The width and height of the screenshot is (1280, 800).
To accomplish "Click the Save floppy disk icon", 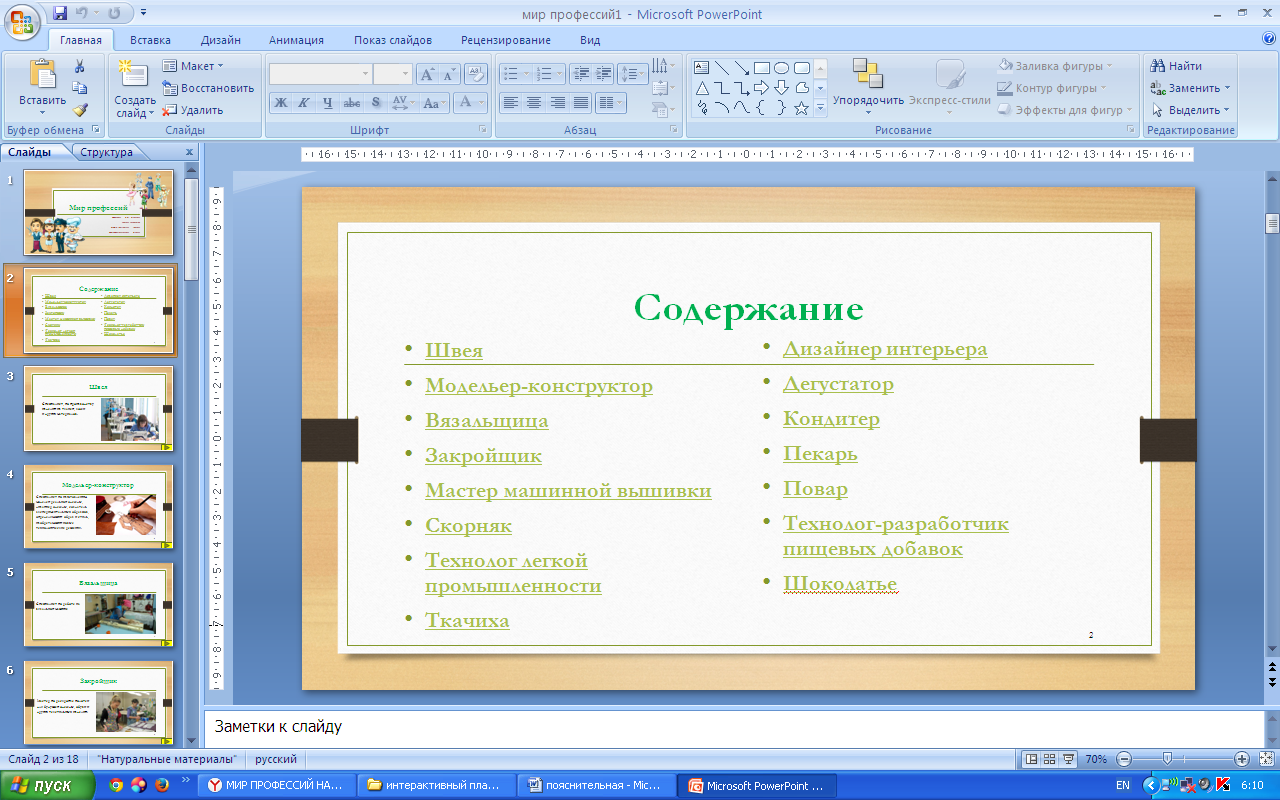I will coord(60,14).
